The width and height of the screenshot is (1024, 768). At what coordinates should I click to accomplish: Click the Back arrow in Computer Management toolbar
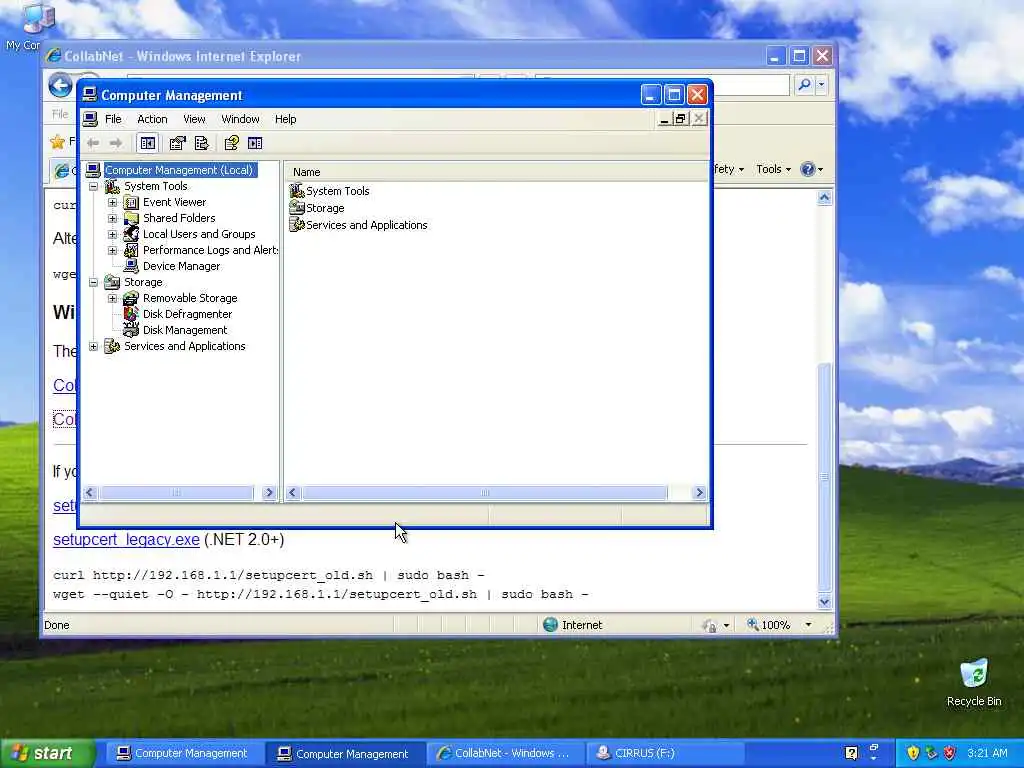(93, 143)
